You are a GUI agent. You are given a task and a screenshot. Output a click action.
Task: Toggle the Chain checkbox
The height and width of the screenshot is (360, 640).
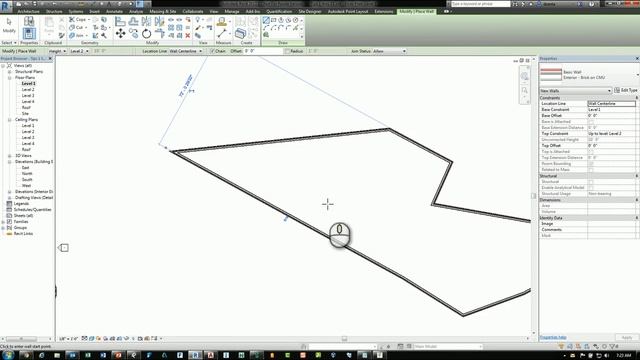point(212,51)
